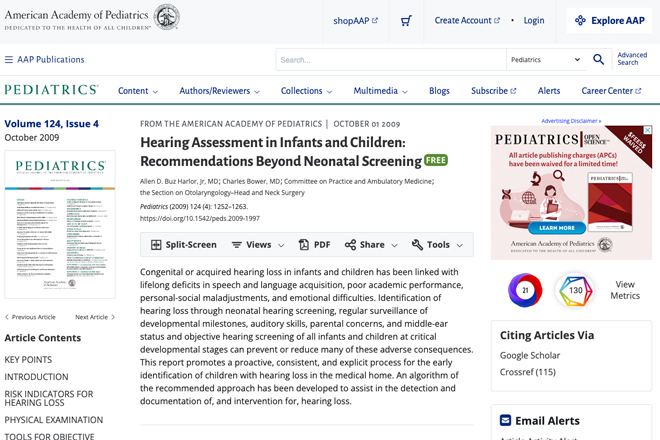The height and width of the screenshot is (440, 660).
Task: Click author Allen D. Buz Harlor, Jr, MD
Action: [179, 181]
